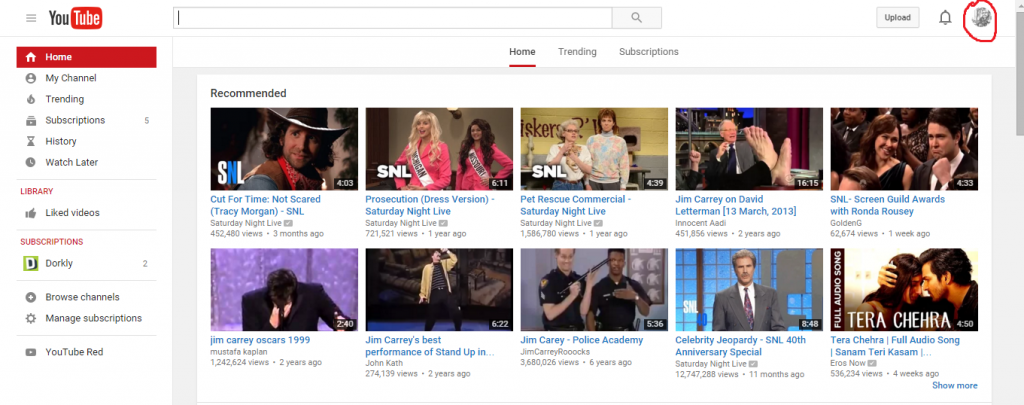The width and height of the screenshot is (1024, 405).
Task: Open Jim Carey Police Academy thumbnail
Action: pos(594,290)
